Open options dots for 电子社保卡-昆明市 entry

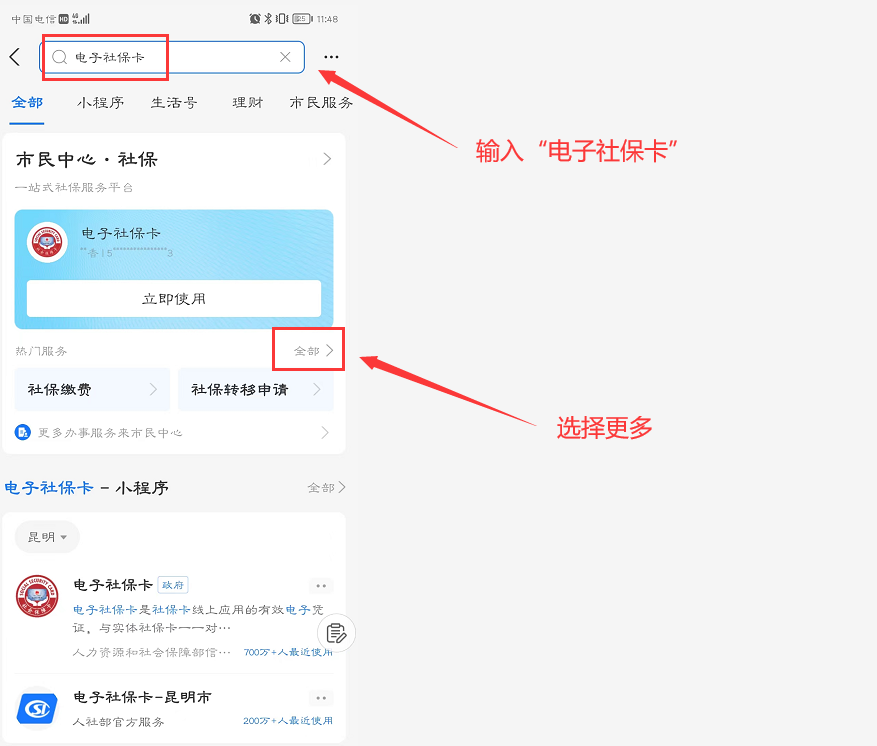[x=321, y=697]
